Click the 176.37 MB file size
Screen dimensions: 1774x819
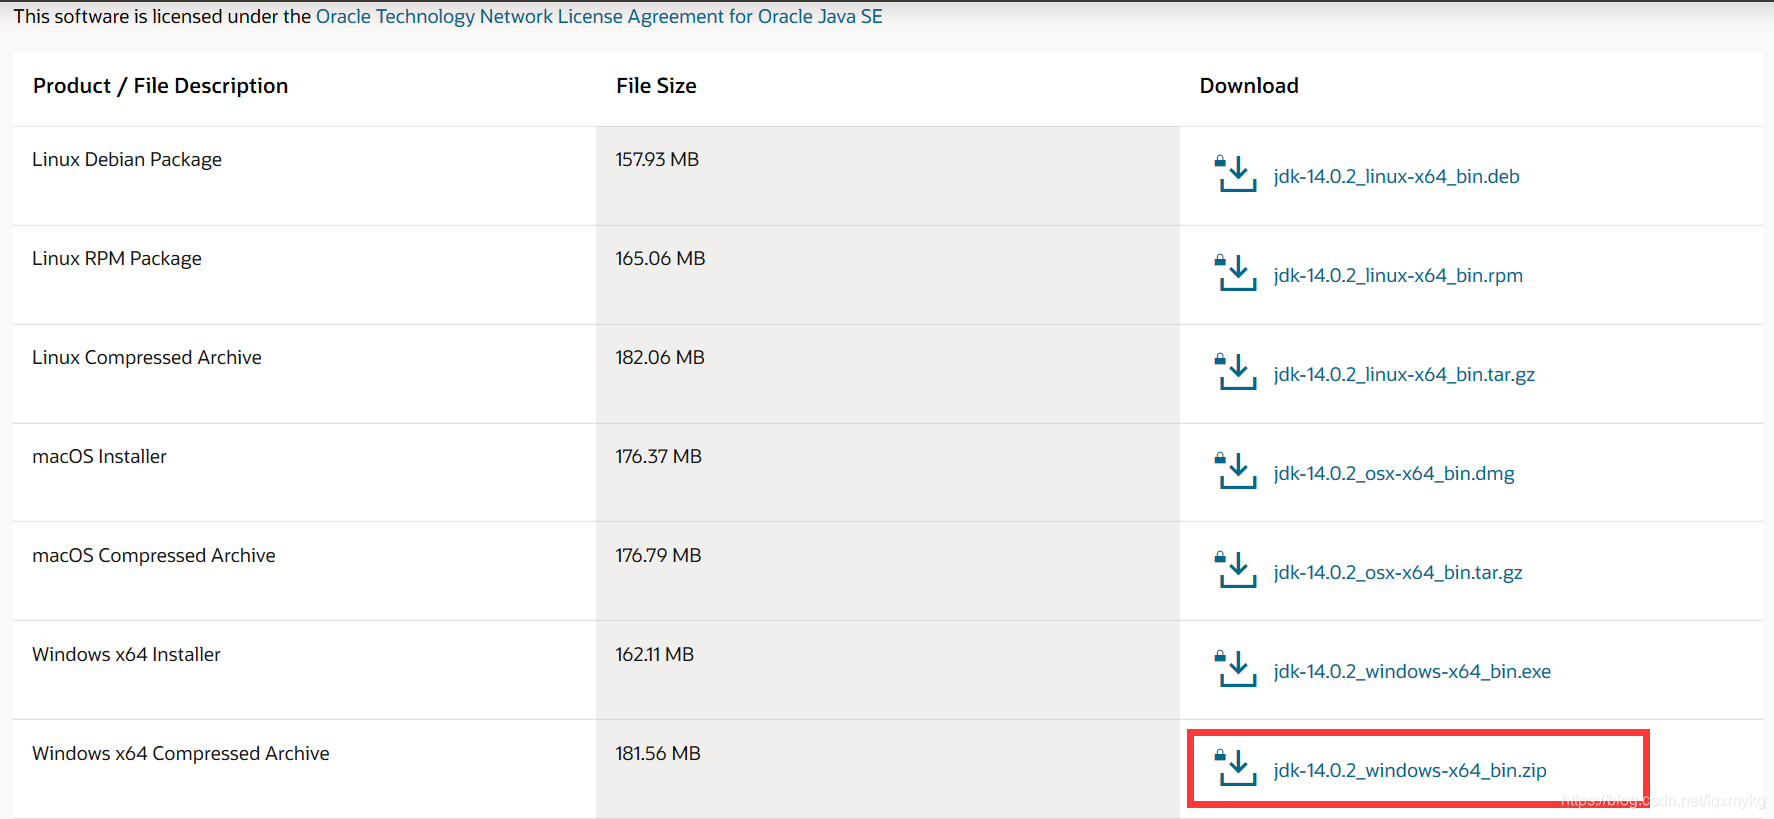[658, 456]
